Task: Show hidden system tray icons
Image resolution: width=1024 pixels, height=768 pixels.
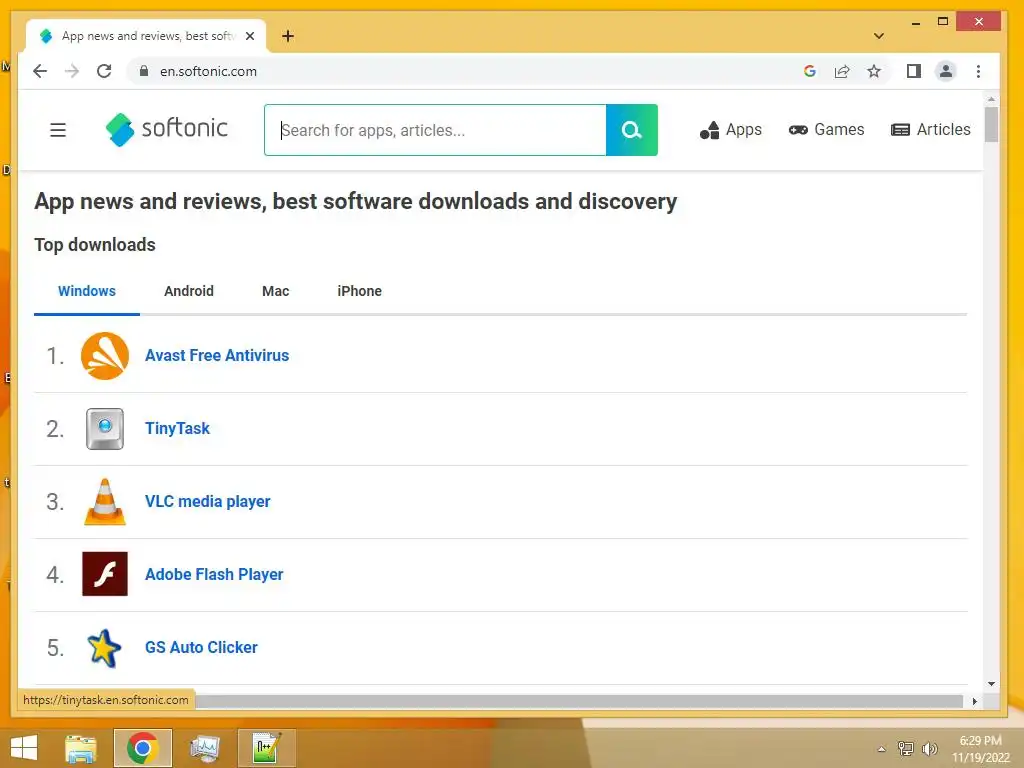Action: coord(882,749)
